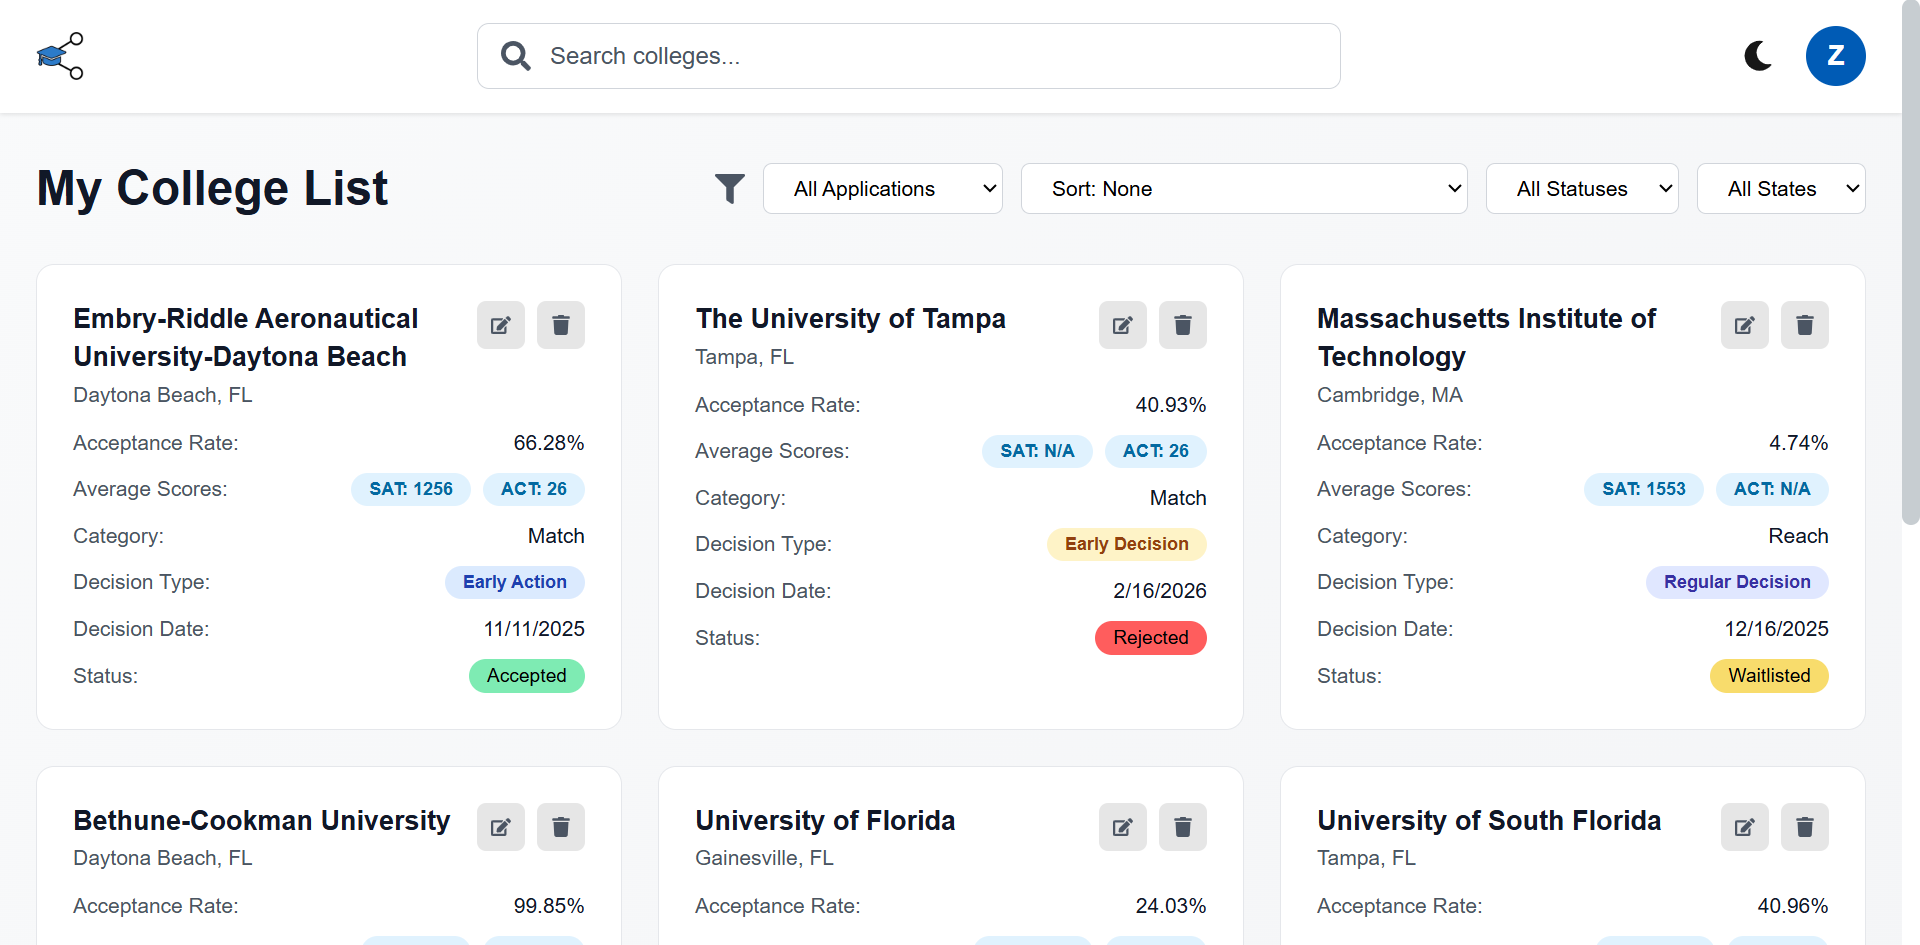
Task: Delete Embry-Riddle Aeronautical University from the list
Action: point(561,325)
